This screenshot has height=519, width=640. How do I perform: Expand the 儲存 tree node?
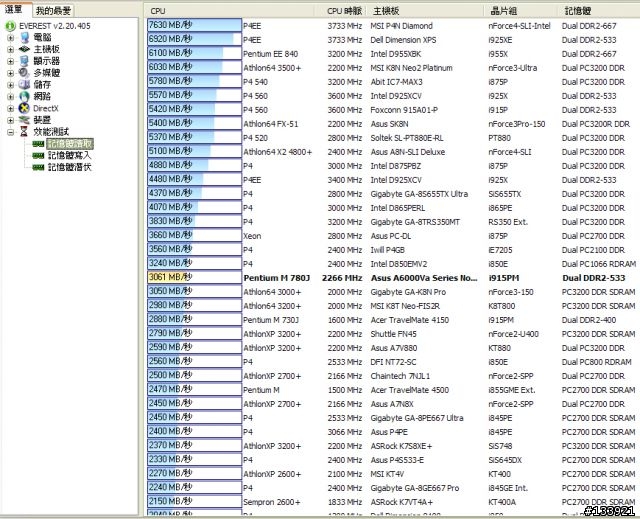pos(10,85)
